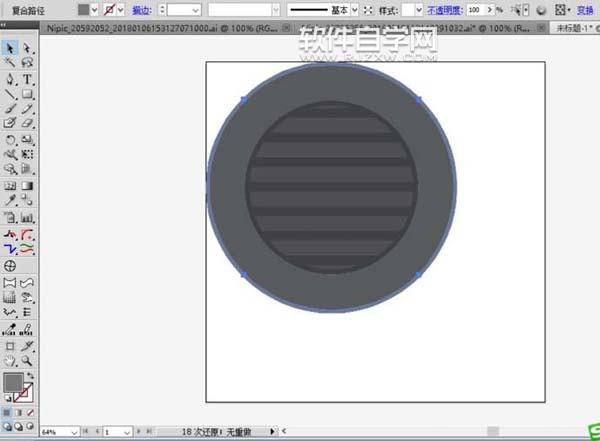Image resolution: width=600 pixels, height=441 pixels.
Task: Click the crosshair circle plugin tool
Action: 10,266
